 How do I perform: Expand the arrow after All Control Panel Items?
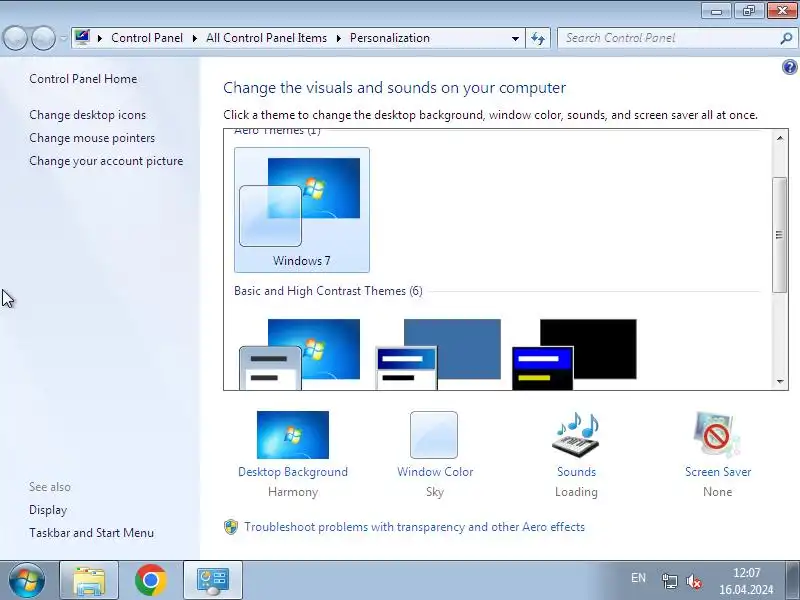click(338, 38)
